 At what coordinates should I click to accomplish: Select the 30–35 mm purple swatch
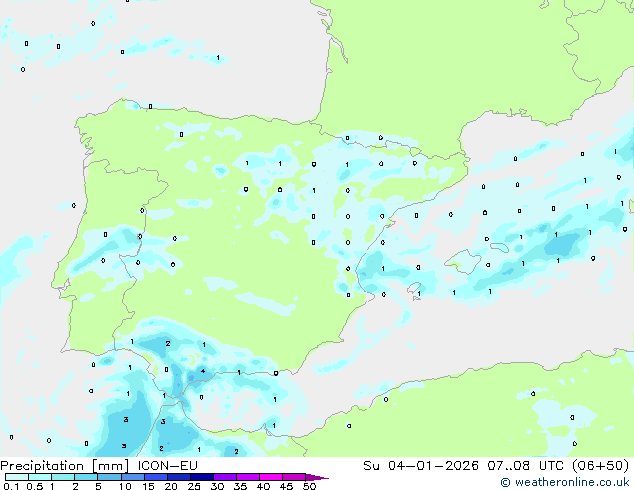[225, 477]
